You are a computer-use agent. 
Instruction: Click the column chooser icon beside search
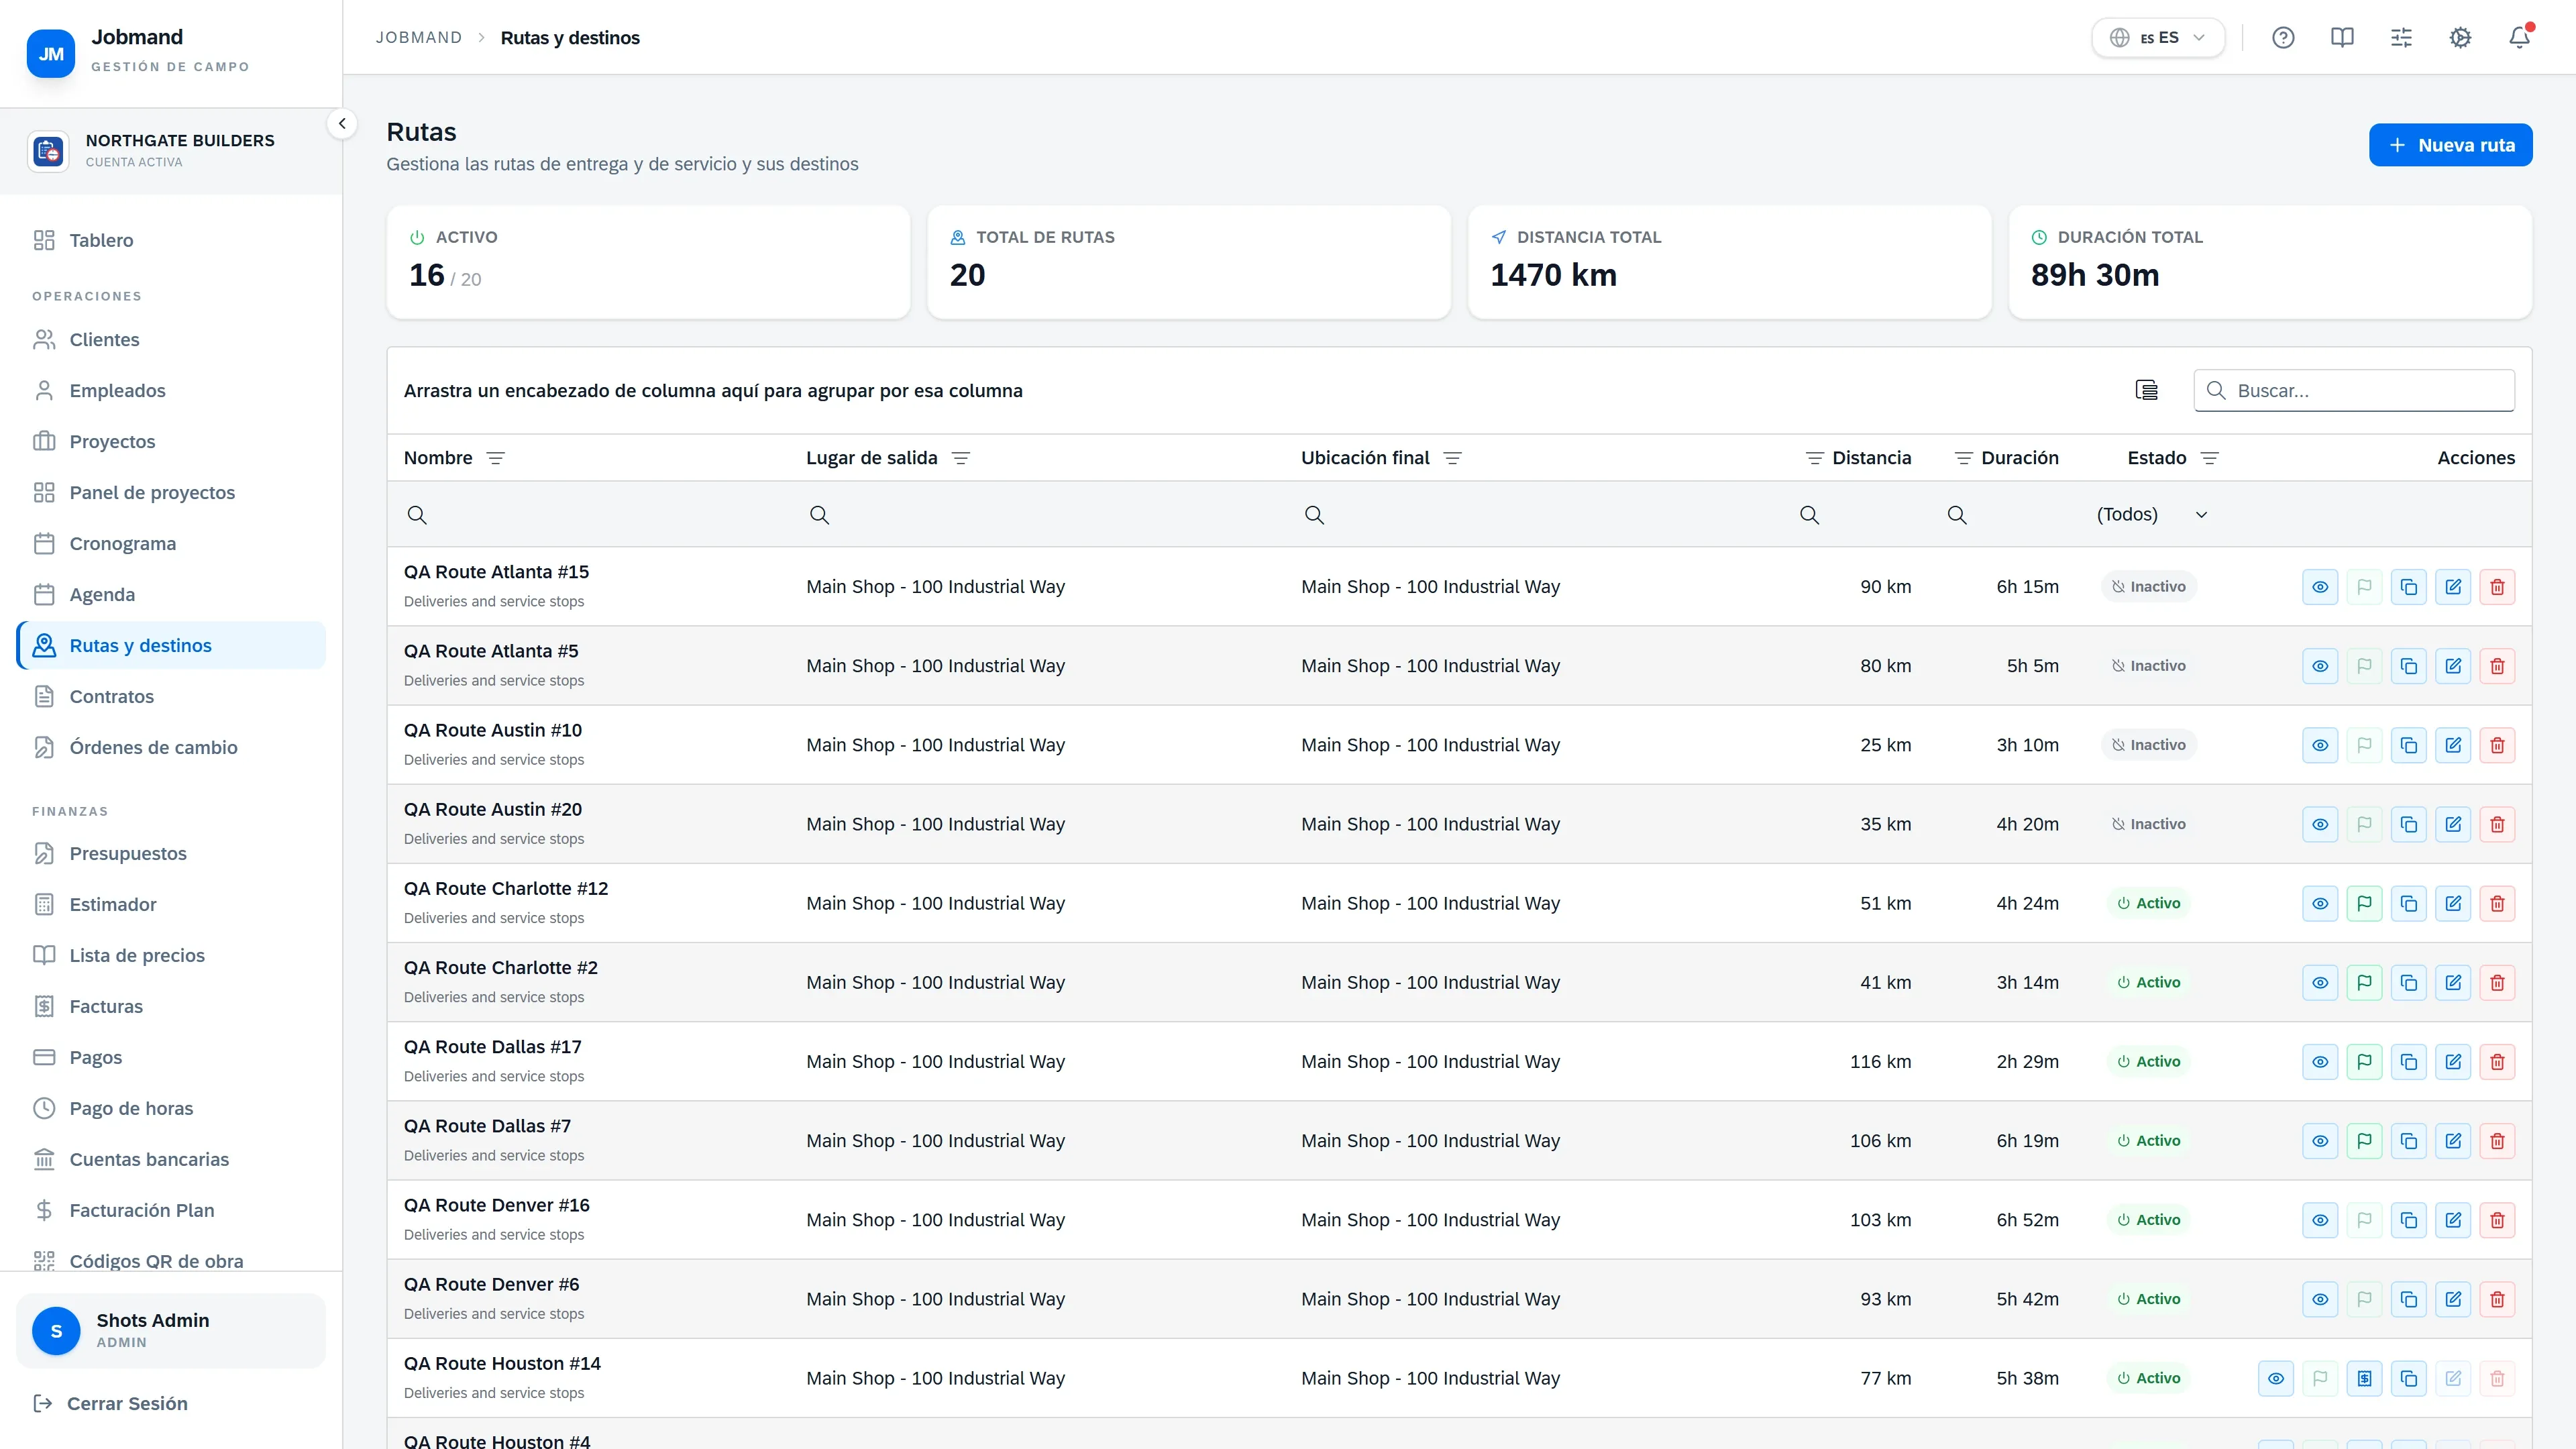[x=2146, y=390]
